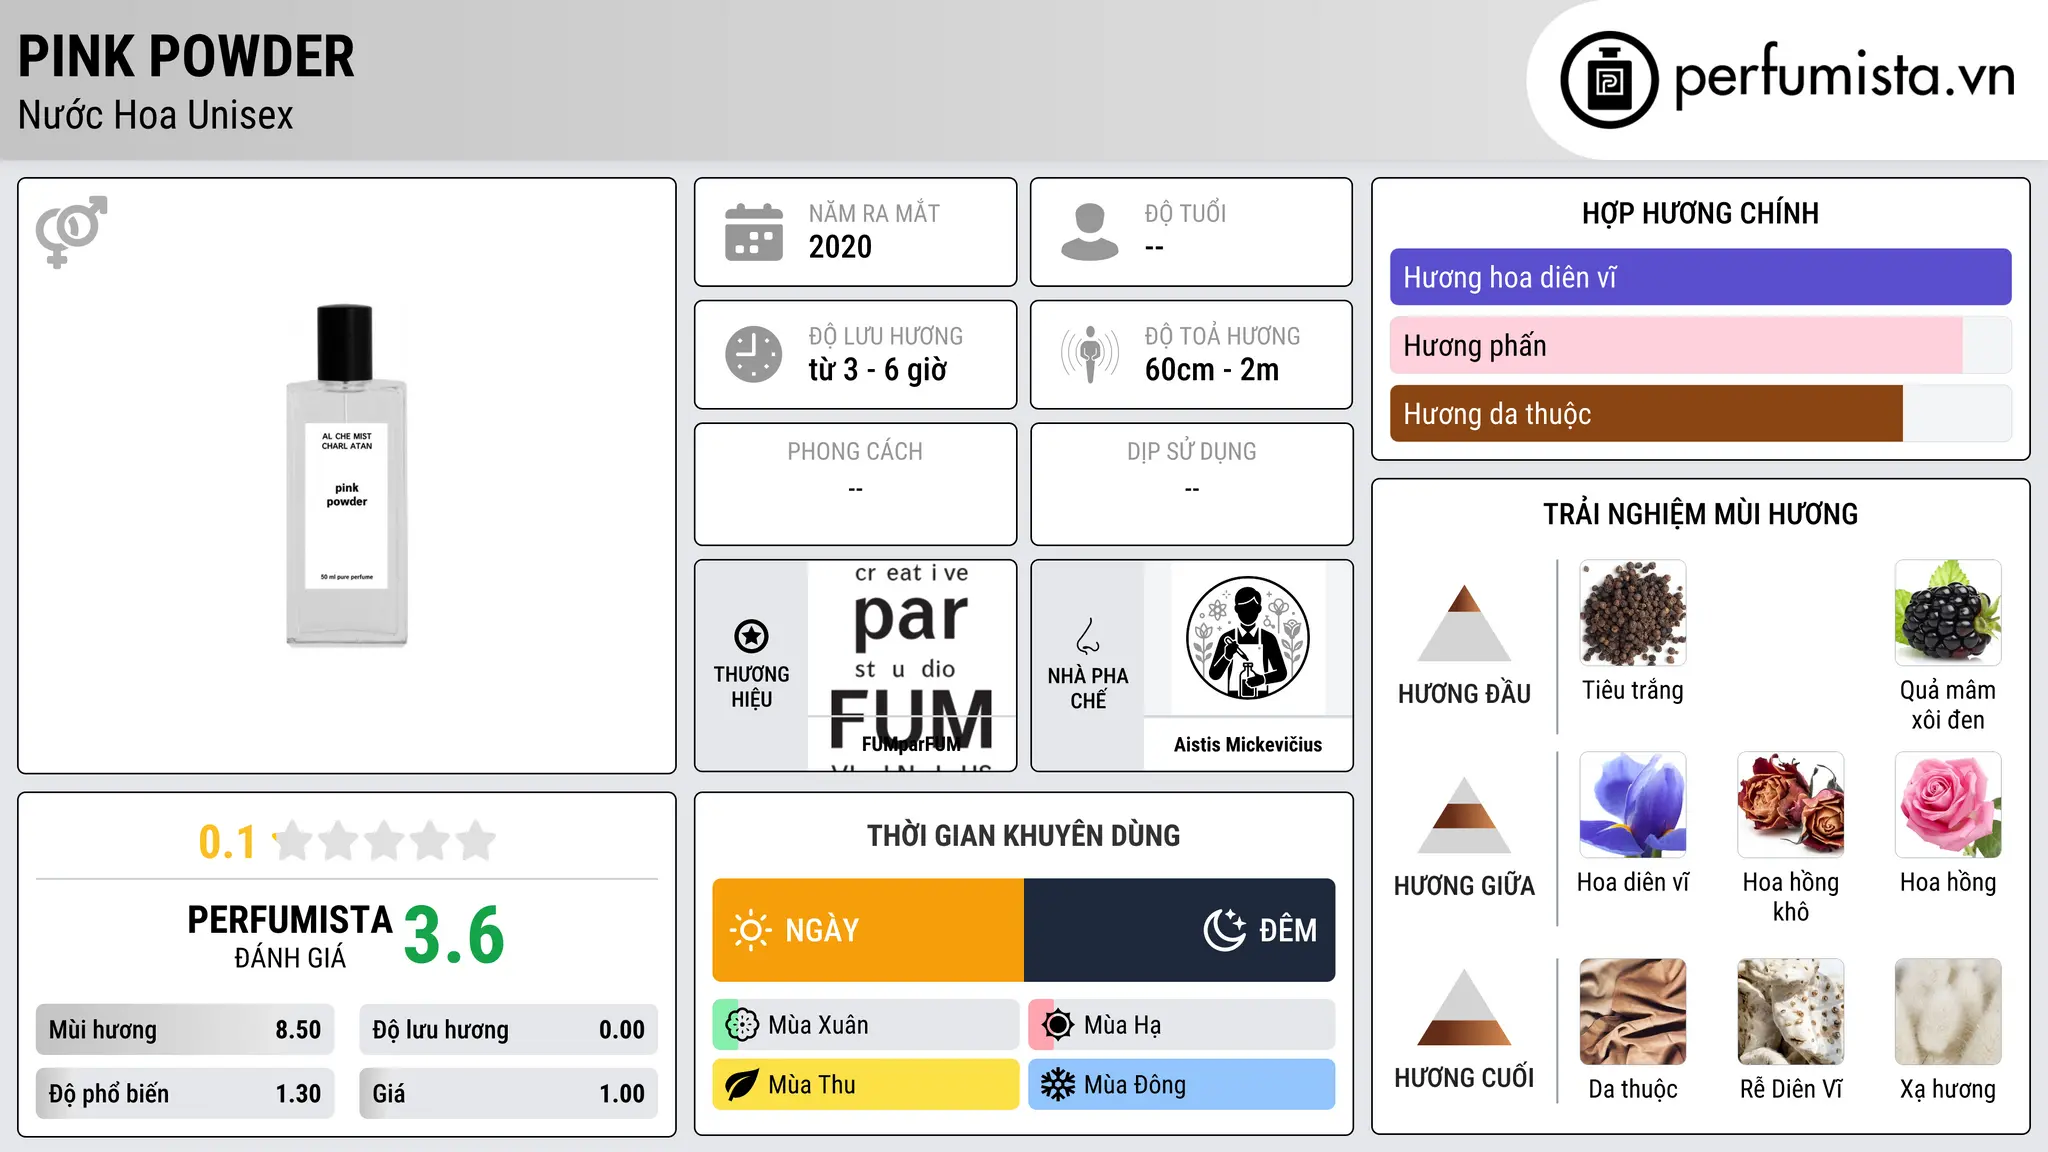Viewport: 2048px width, 1152px height.
Task: Open the Quả mâm xôi đen note image
Action: click(x=1948, y=613)
